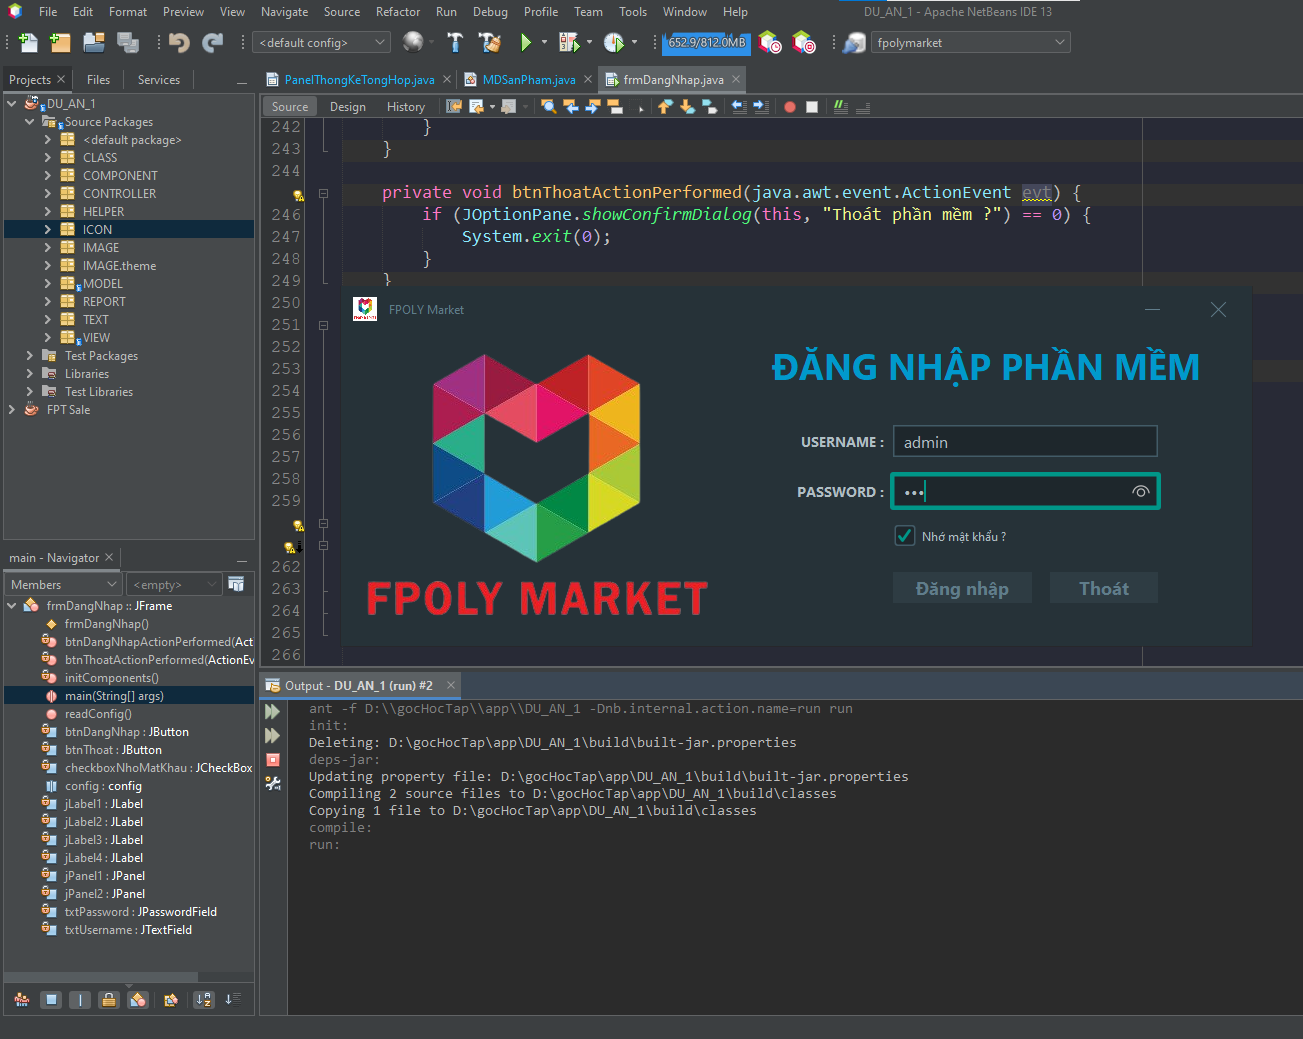The width and height of the screenshot is (1303, 1039).
Task: Click the bookmark toggle icon in editor toolbar
Action: tap(709, 106)
